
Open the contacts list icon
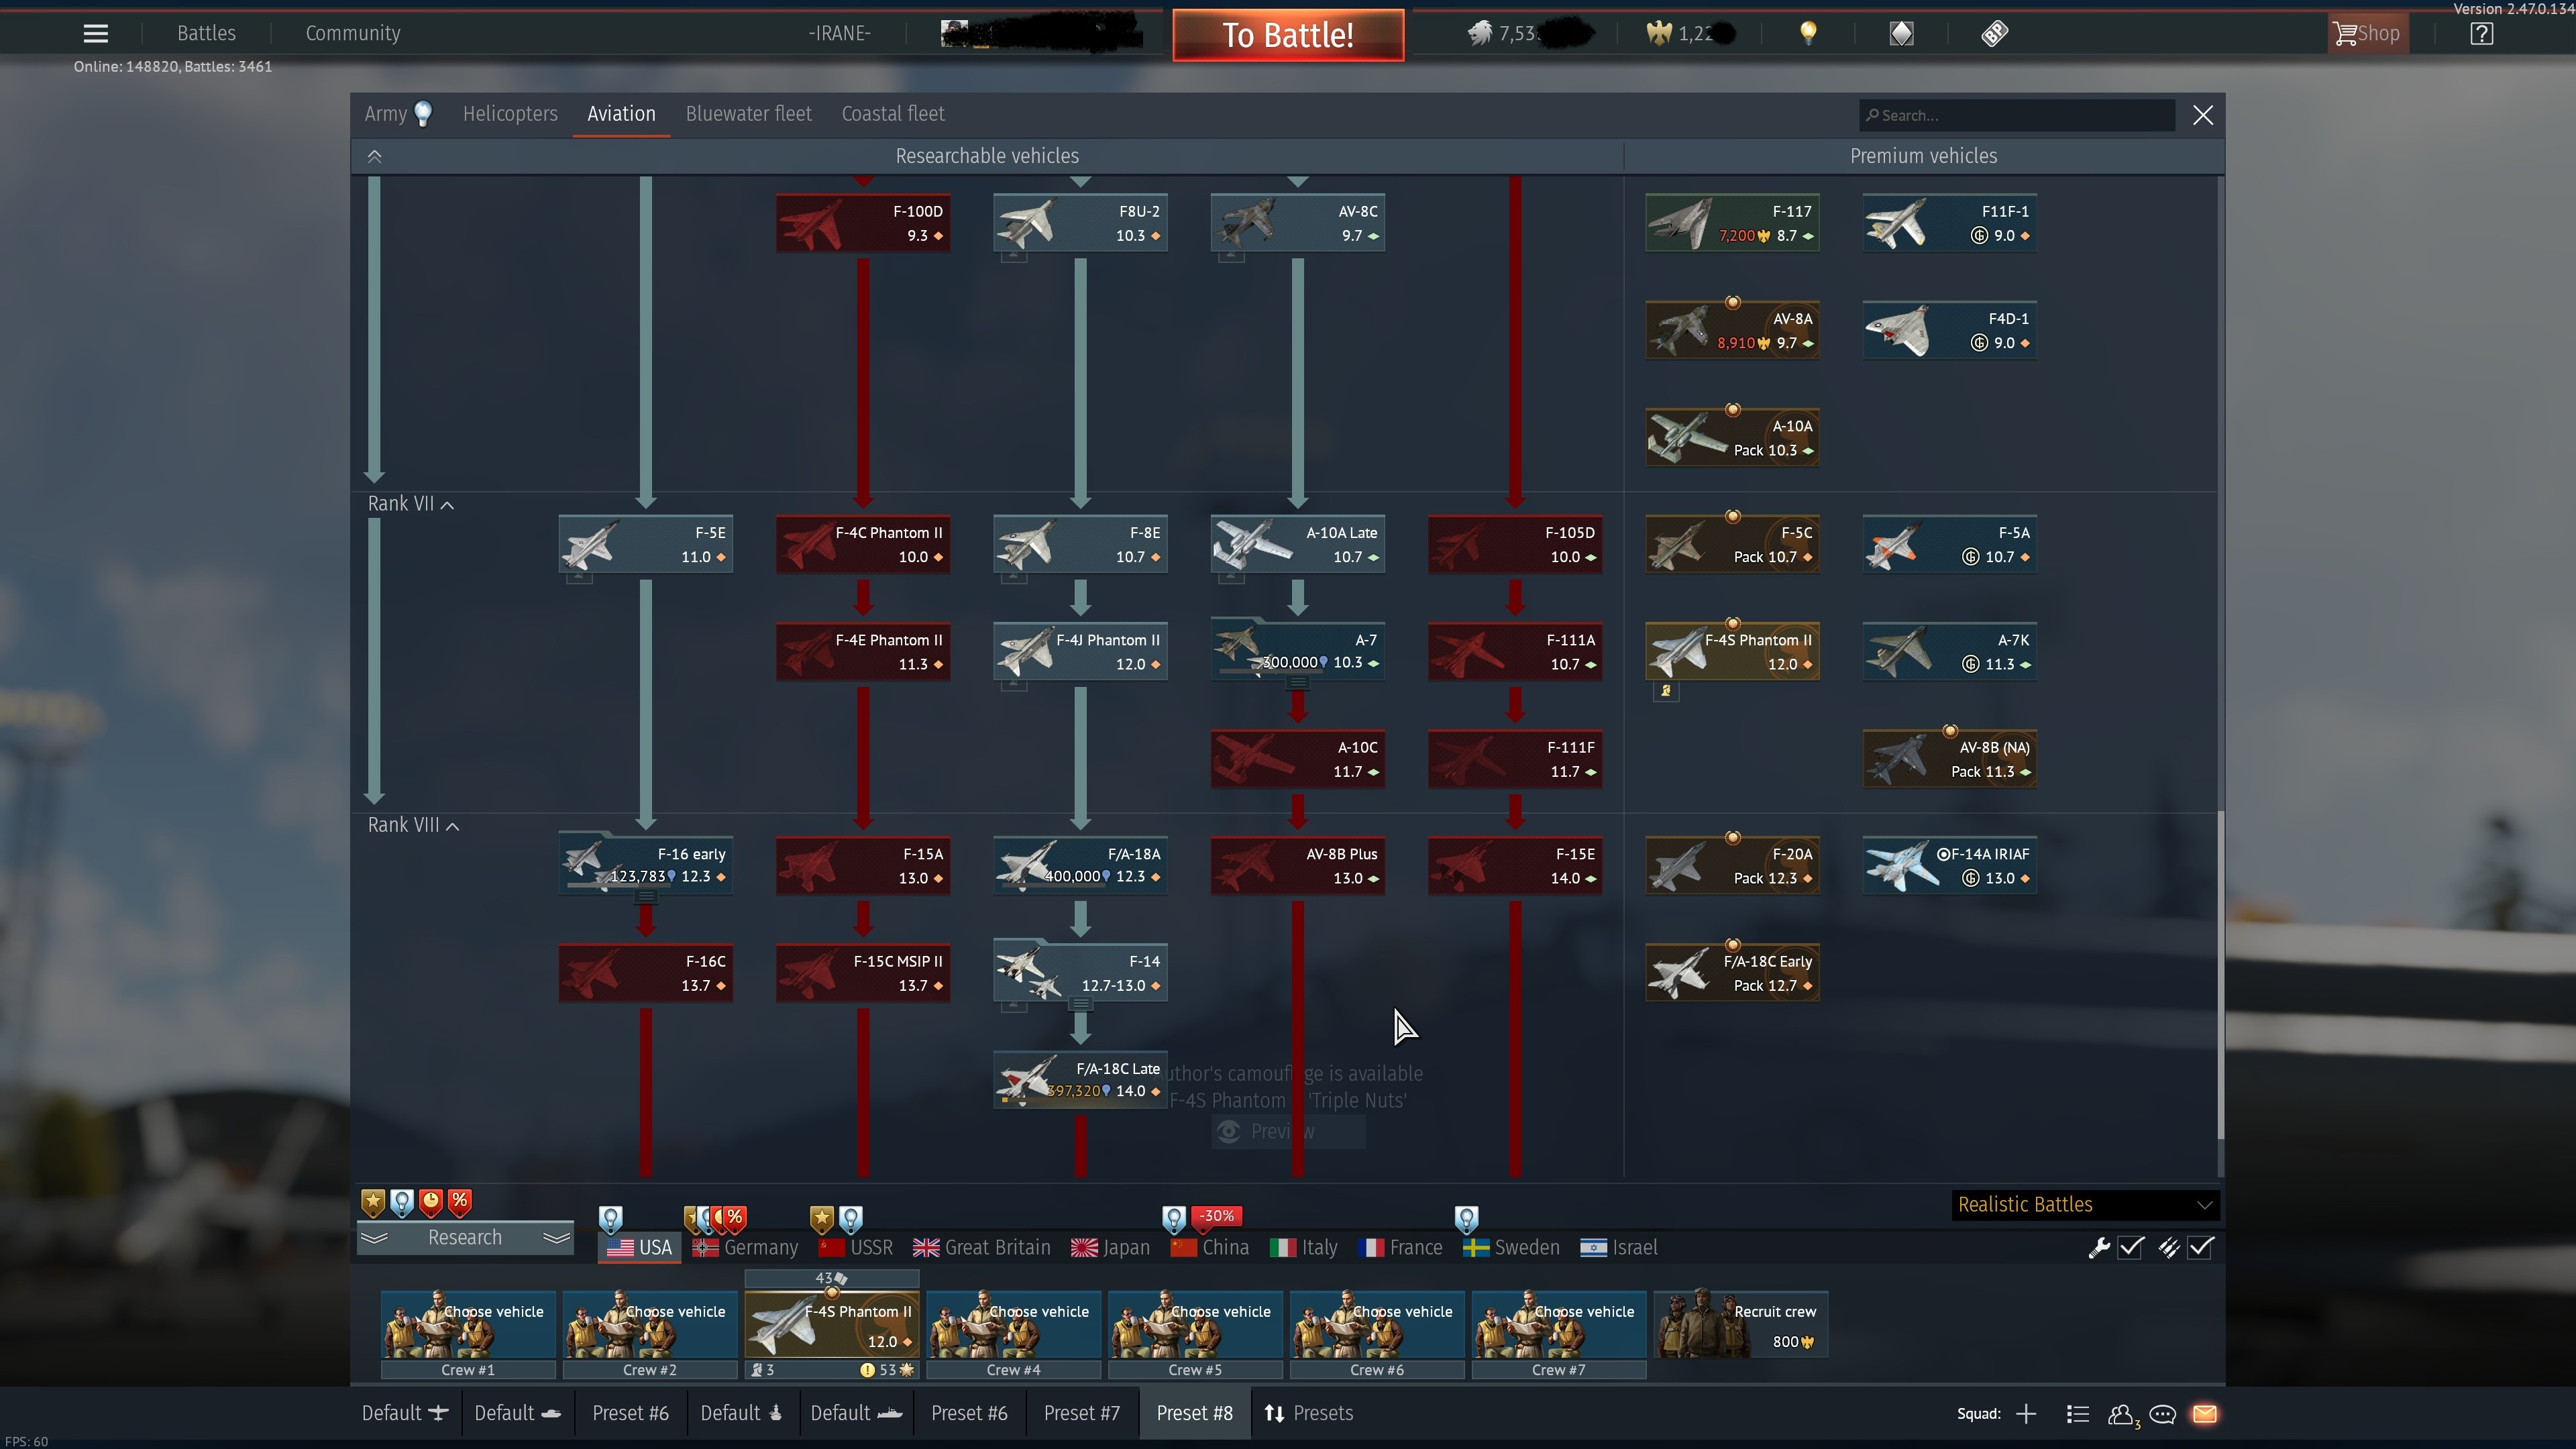[2078, 1414]
